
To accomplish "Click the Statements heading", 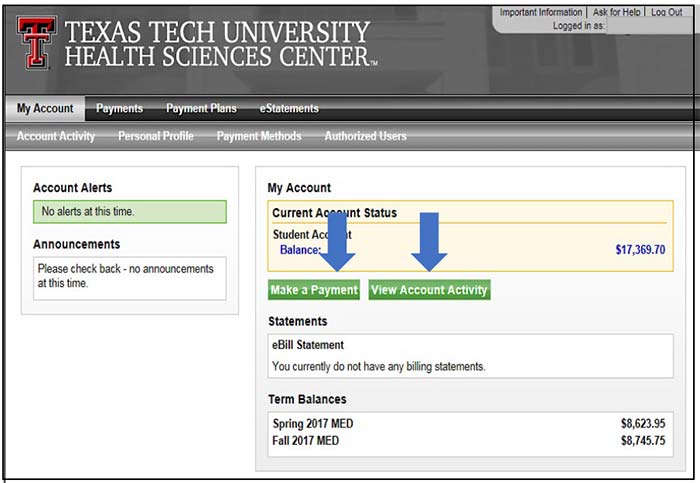I will pyautogui.click(x=297, y=321).
